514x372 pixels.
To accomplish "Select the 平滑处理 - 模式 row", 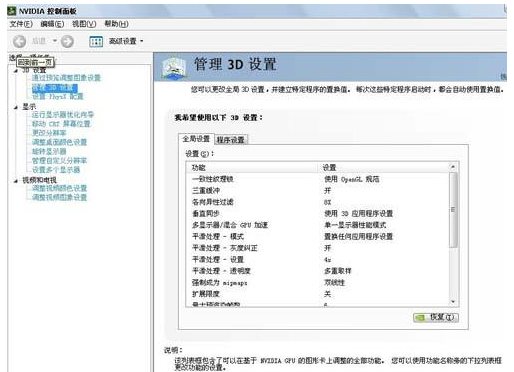I will pos(318,237).
